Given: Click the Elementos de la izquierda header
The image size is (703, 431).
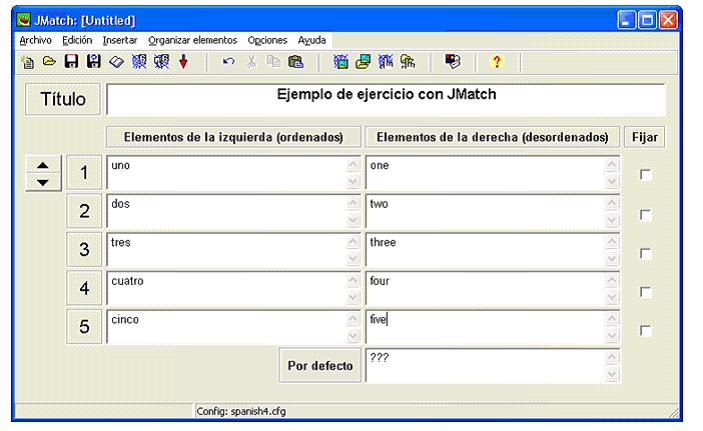Looking at the screenshot, I should coord(234,137).
